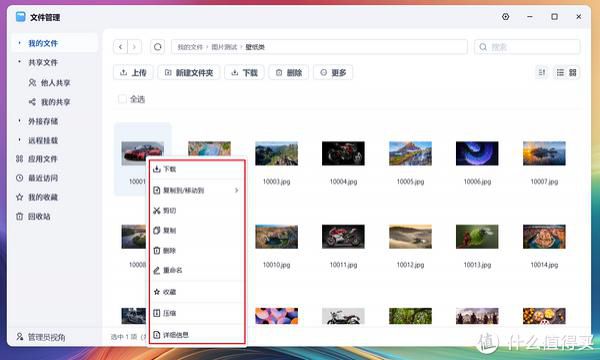Click 壁纸类 in the breadcrumb path
The image size is (600, 360).
tap(255, 47)
